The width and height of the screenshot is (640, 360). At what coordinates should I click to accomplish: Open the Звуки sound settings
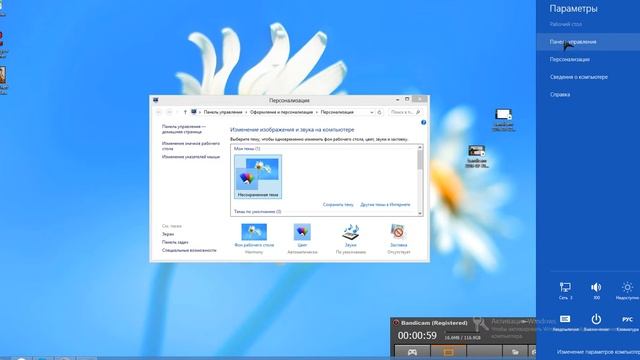tap(351, 238)
